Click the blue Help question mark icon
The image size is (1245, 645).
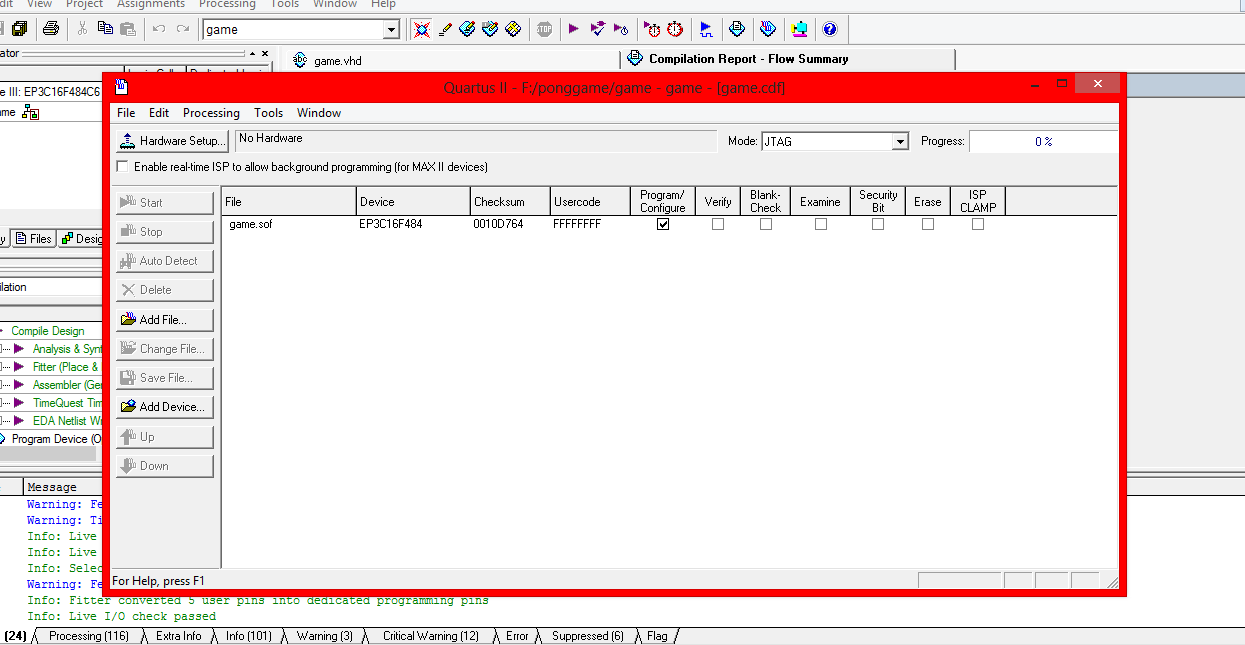click(829, 29)
